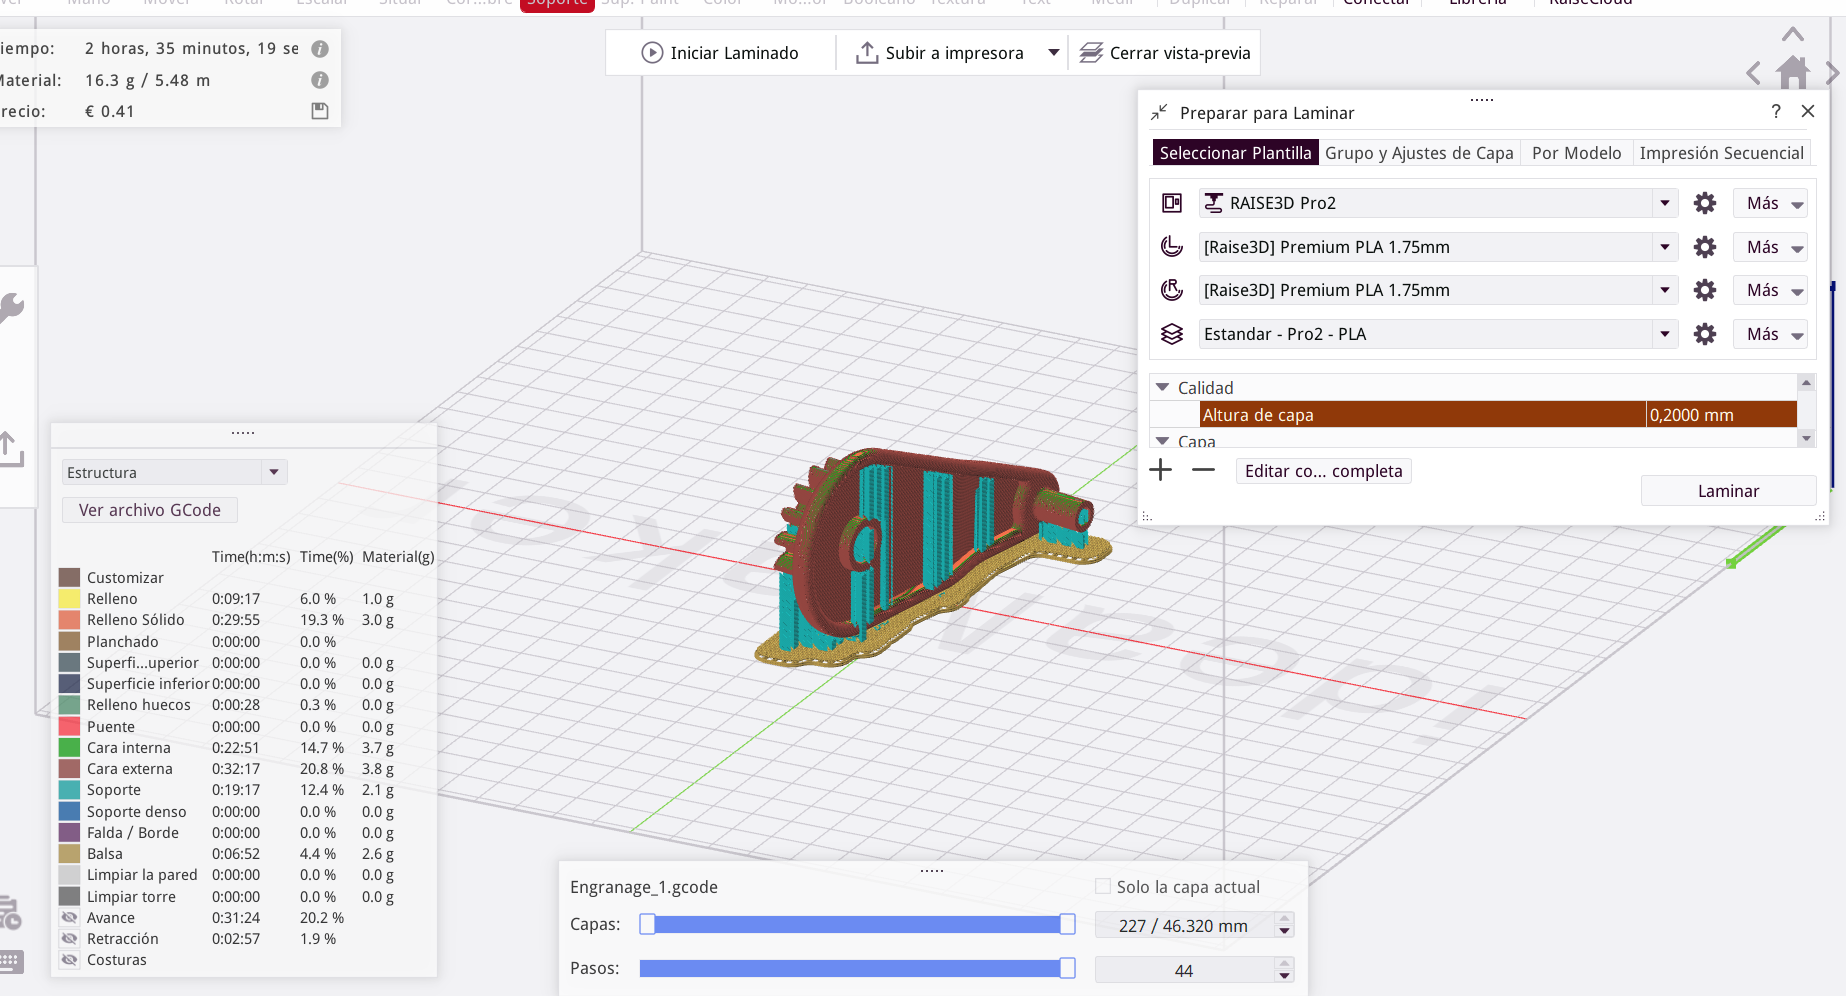
Task: Click the plus icon to add setting
Action: click(1160, 470)
